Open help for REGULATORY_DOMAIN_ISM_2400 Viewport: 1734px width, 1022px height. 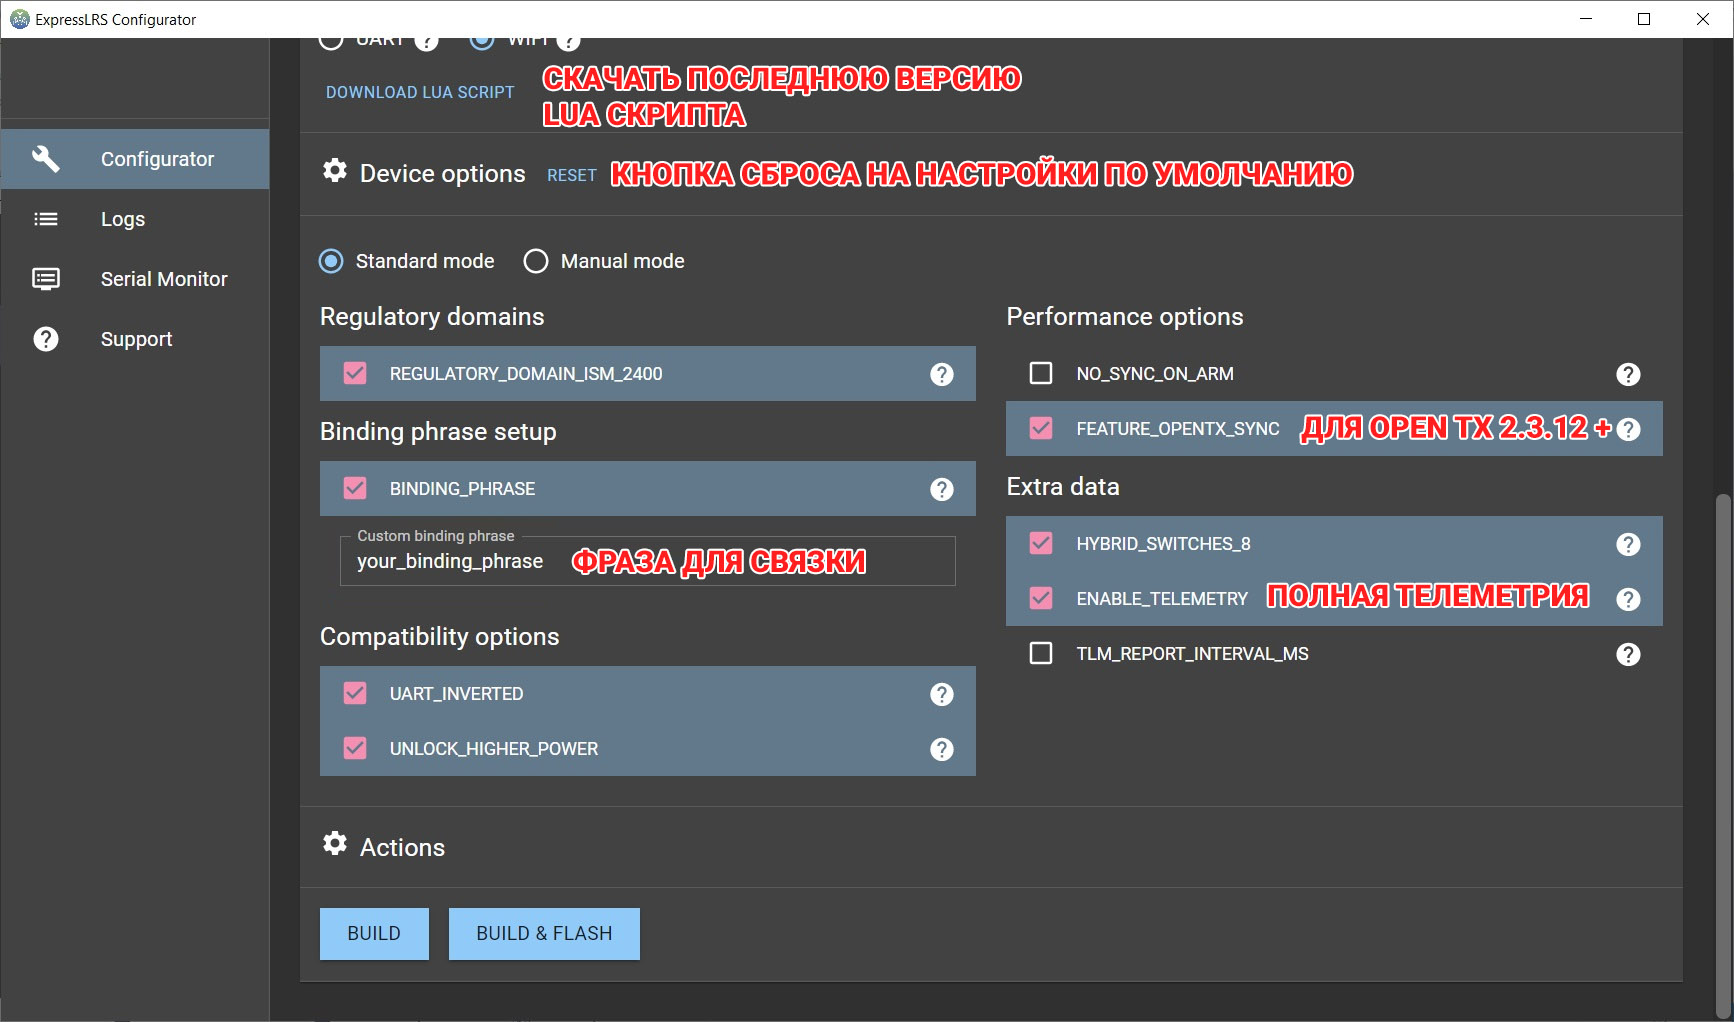click(x=942, y=374)
